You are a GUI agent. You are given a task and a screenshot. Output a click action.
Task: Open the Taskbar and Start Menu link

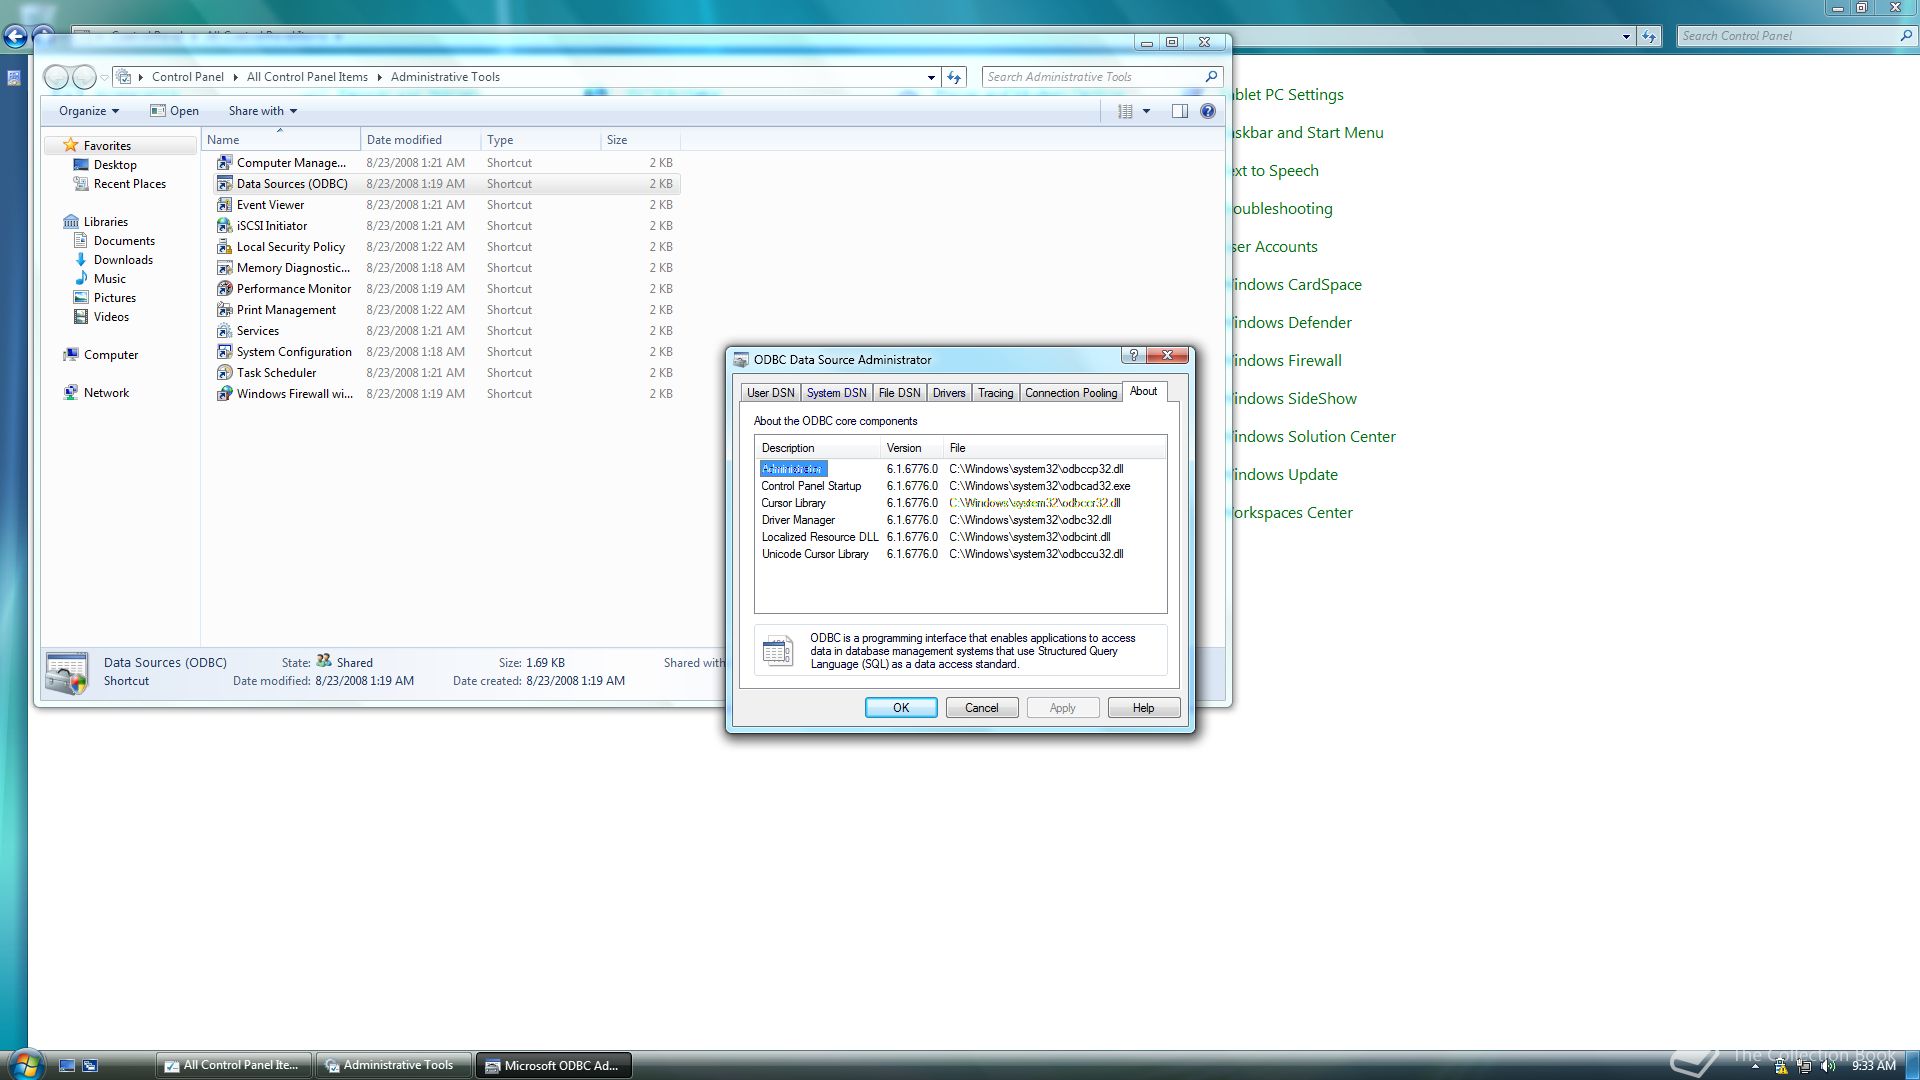pos(1307,133)
